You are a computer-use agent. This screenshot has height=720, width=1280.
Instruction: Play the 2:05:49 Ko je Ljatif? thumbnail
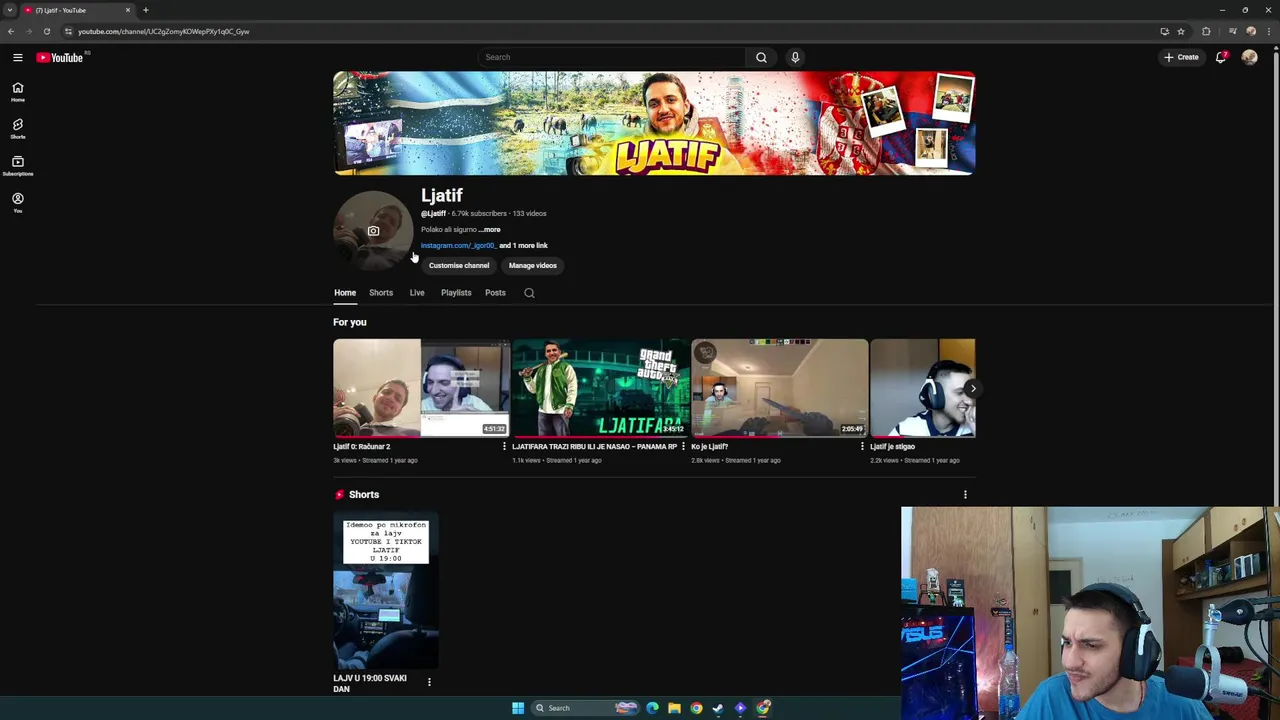pos(779,388)
